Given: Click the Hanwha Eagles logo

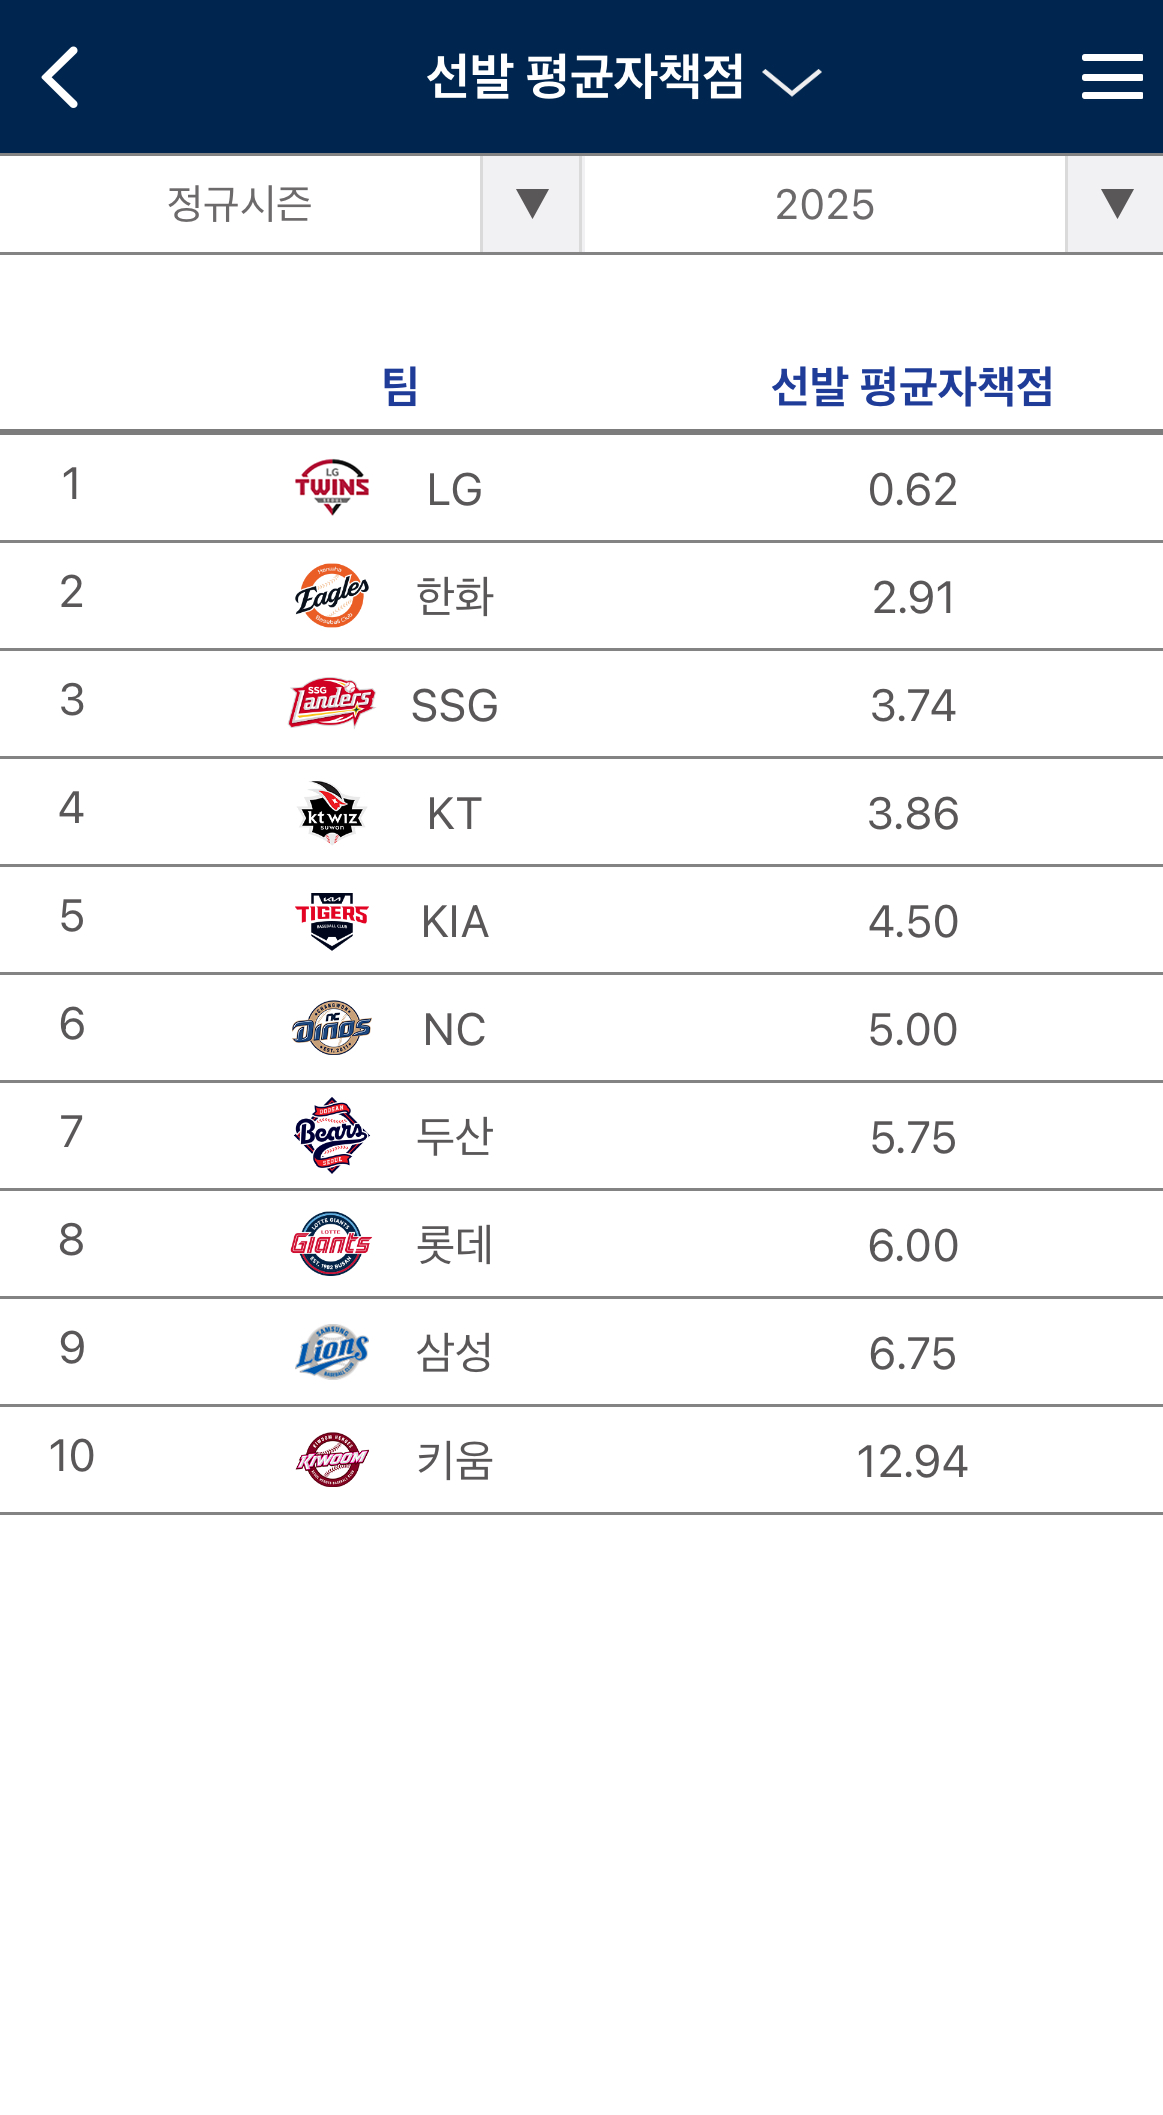Looking at the screenshot, I should click(332, 596).
